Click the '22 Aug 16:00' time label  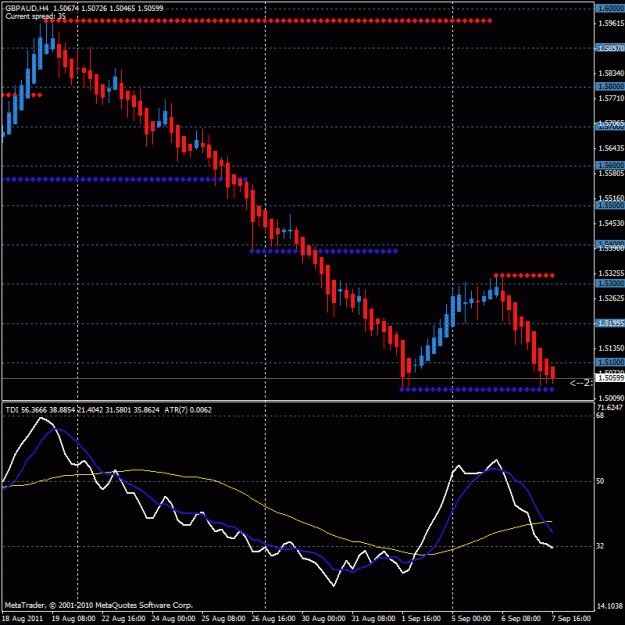click(x=124, y=619)
